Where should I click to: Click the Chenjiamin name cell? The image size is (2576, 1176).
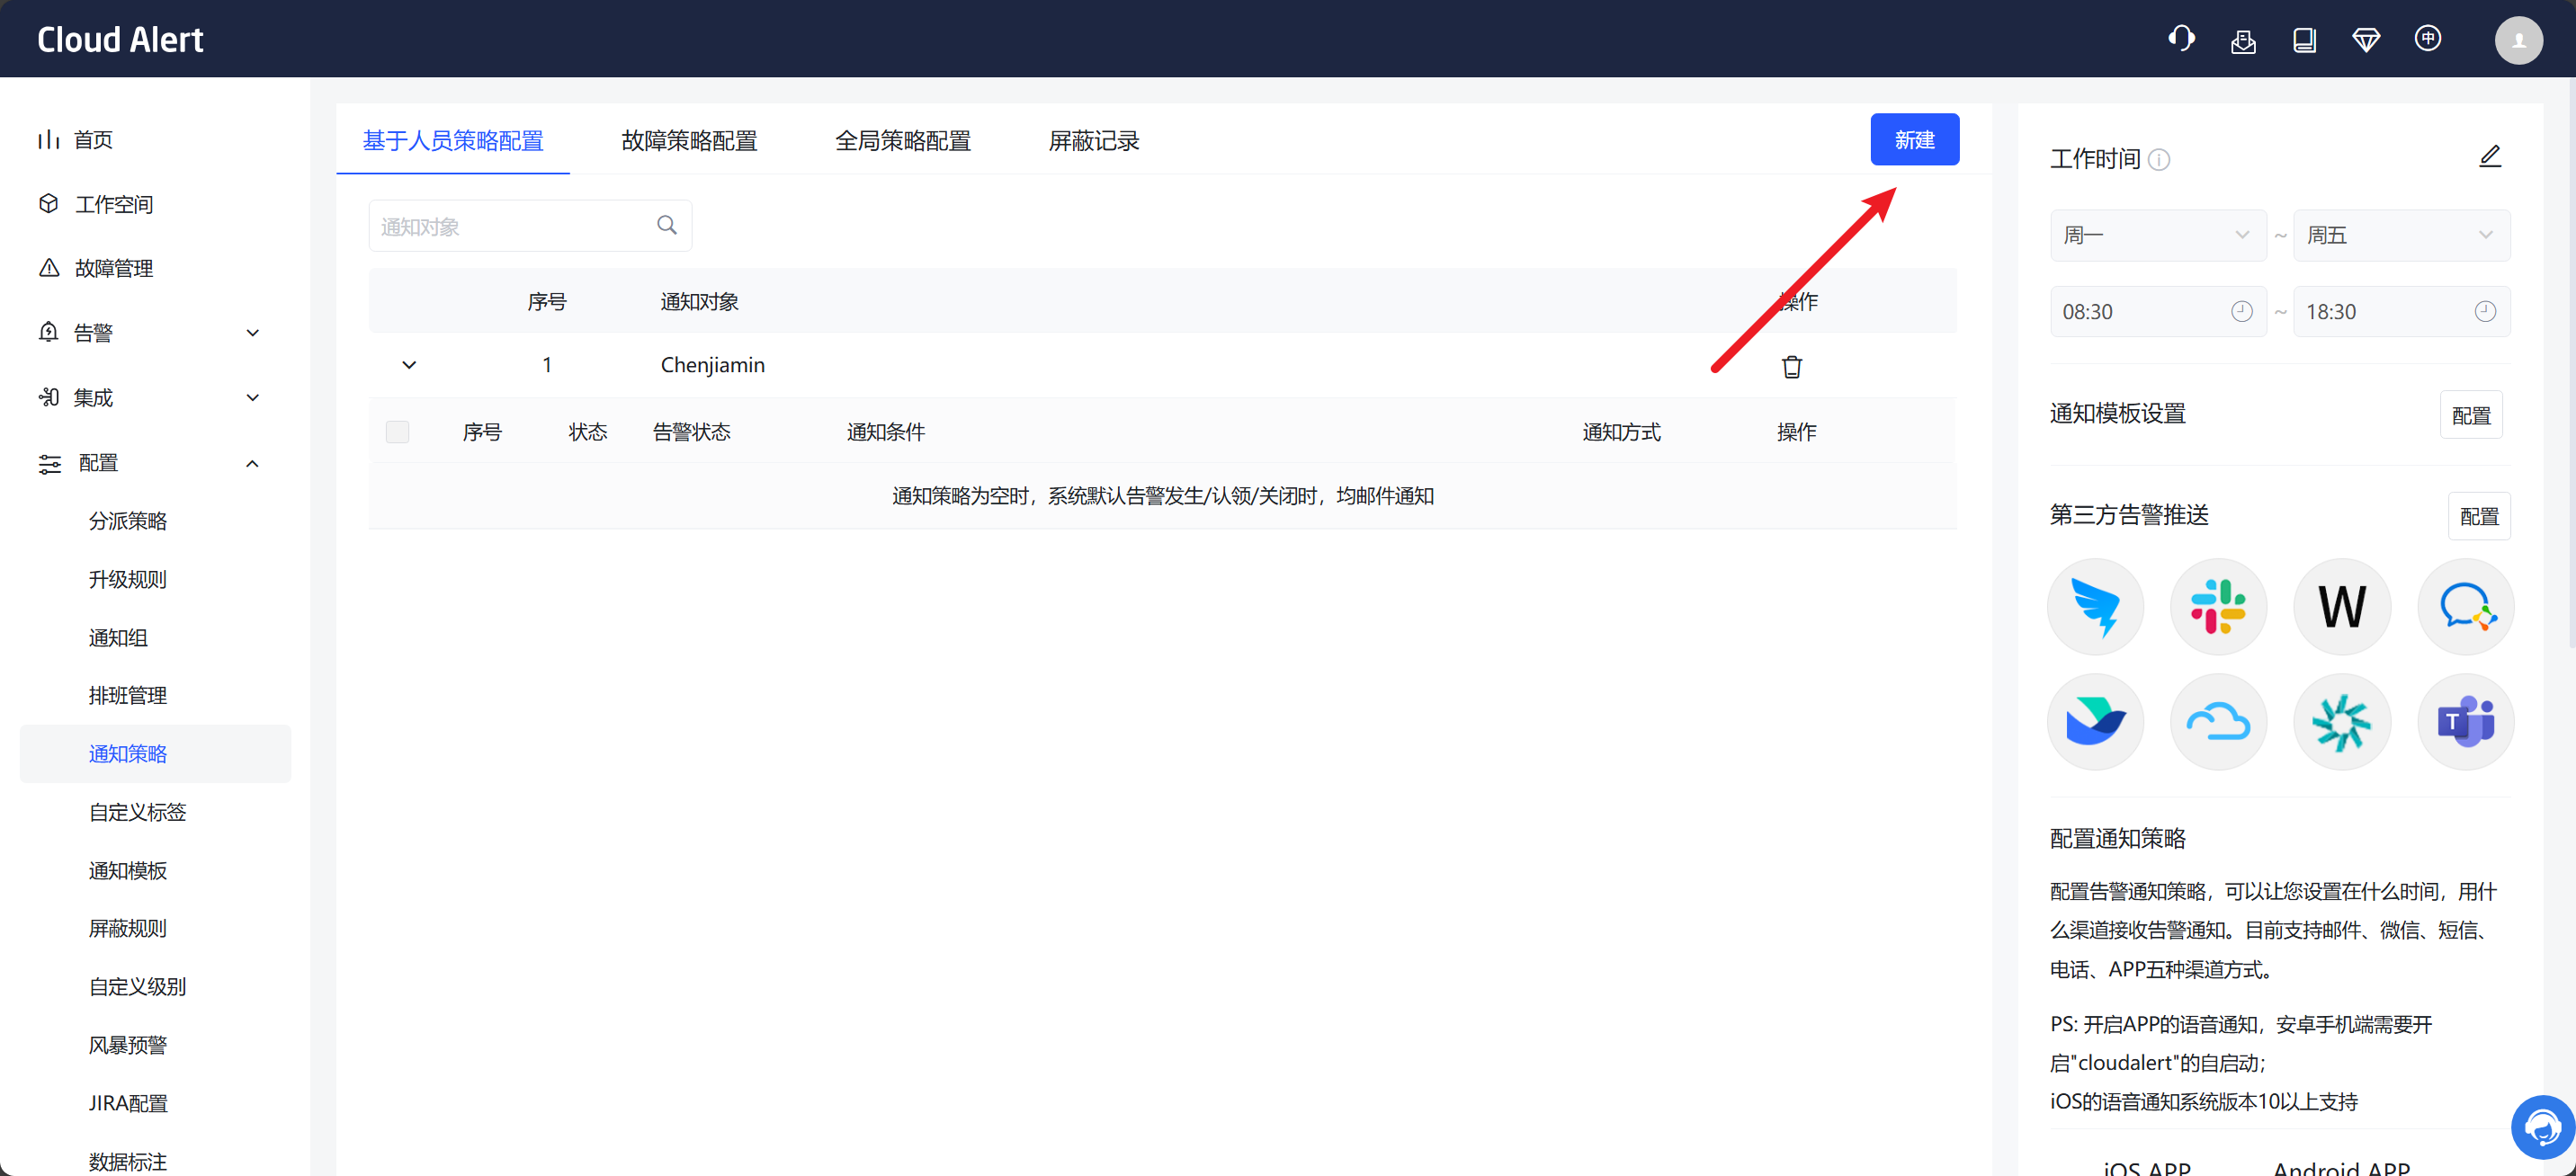click(712, 365)
